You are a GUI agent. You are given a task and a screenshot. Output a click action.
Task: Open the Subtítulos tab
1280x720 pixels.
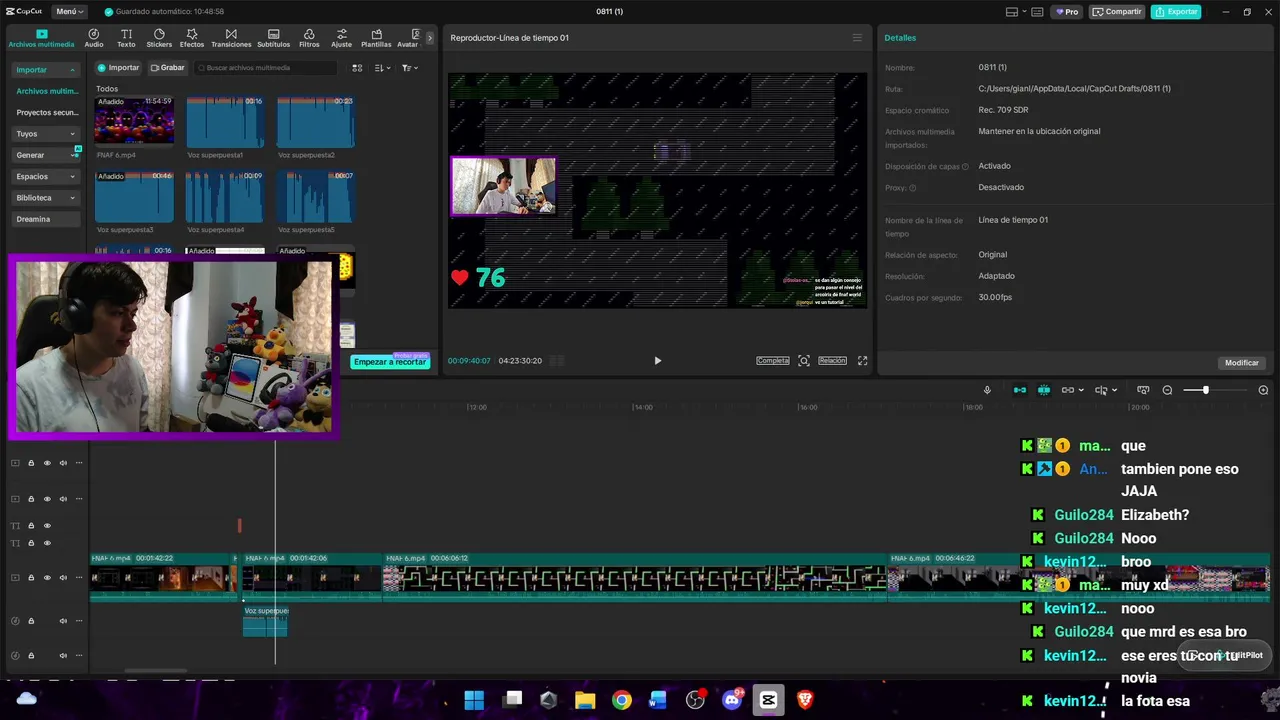tap(273, 38)
